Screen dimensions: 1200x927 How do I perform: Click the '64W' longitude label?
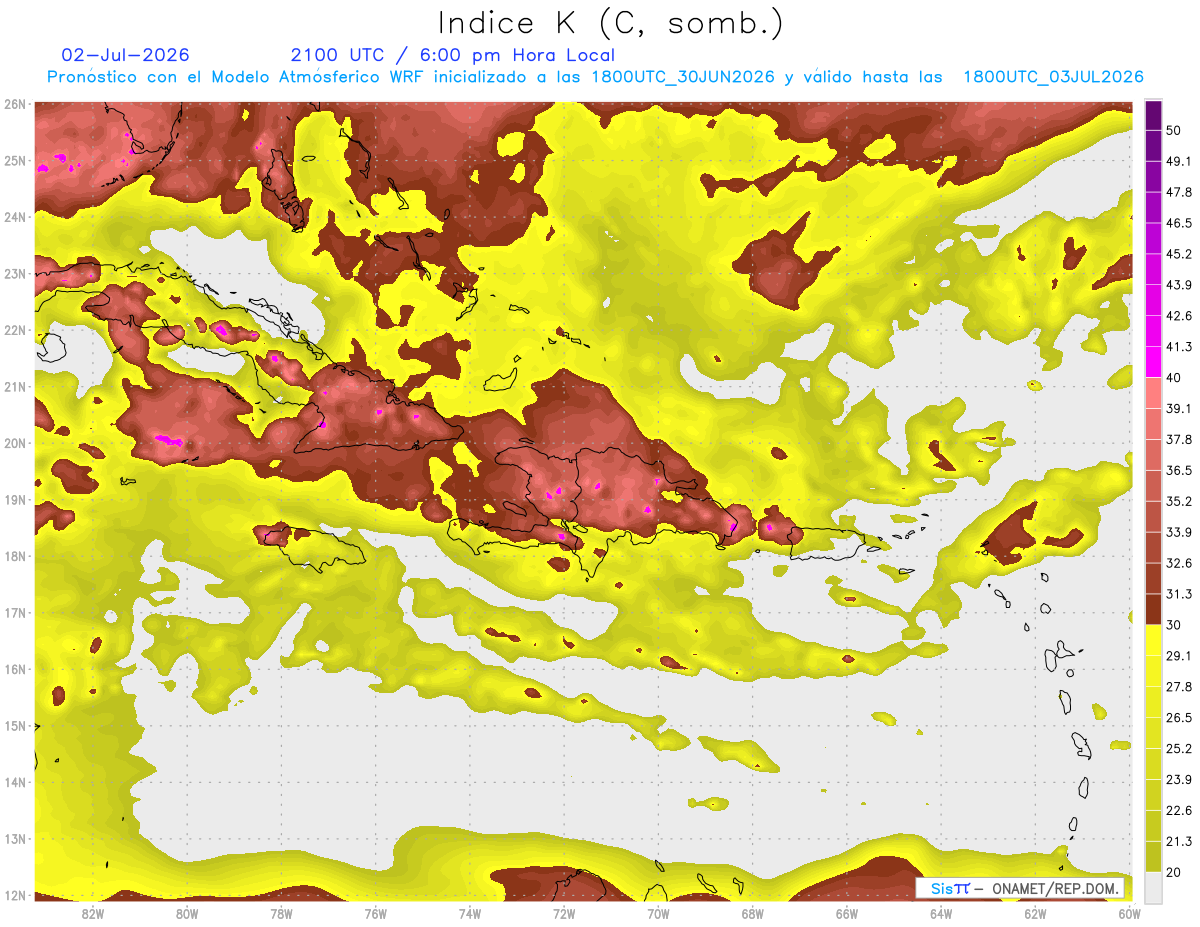(x=941, y=913)
